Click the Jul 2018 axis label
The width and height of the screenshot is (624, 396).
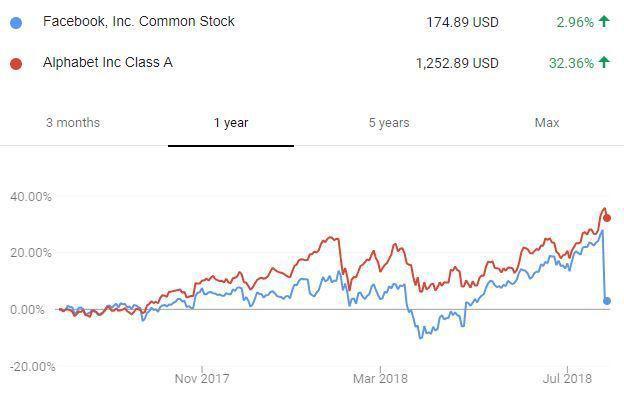[x=567, y=378]
